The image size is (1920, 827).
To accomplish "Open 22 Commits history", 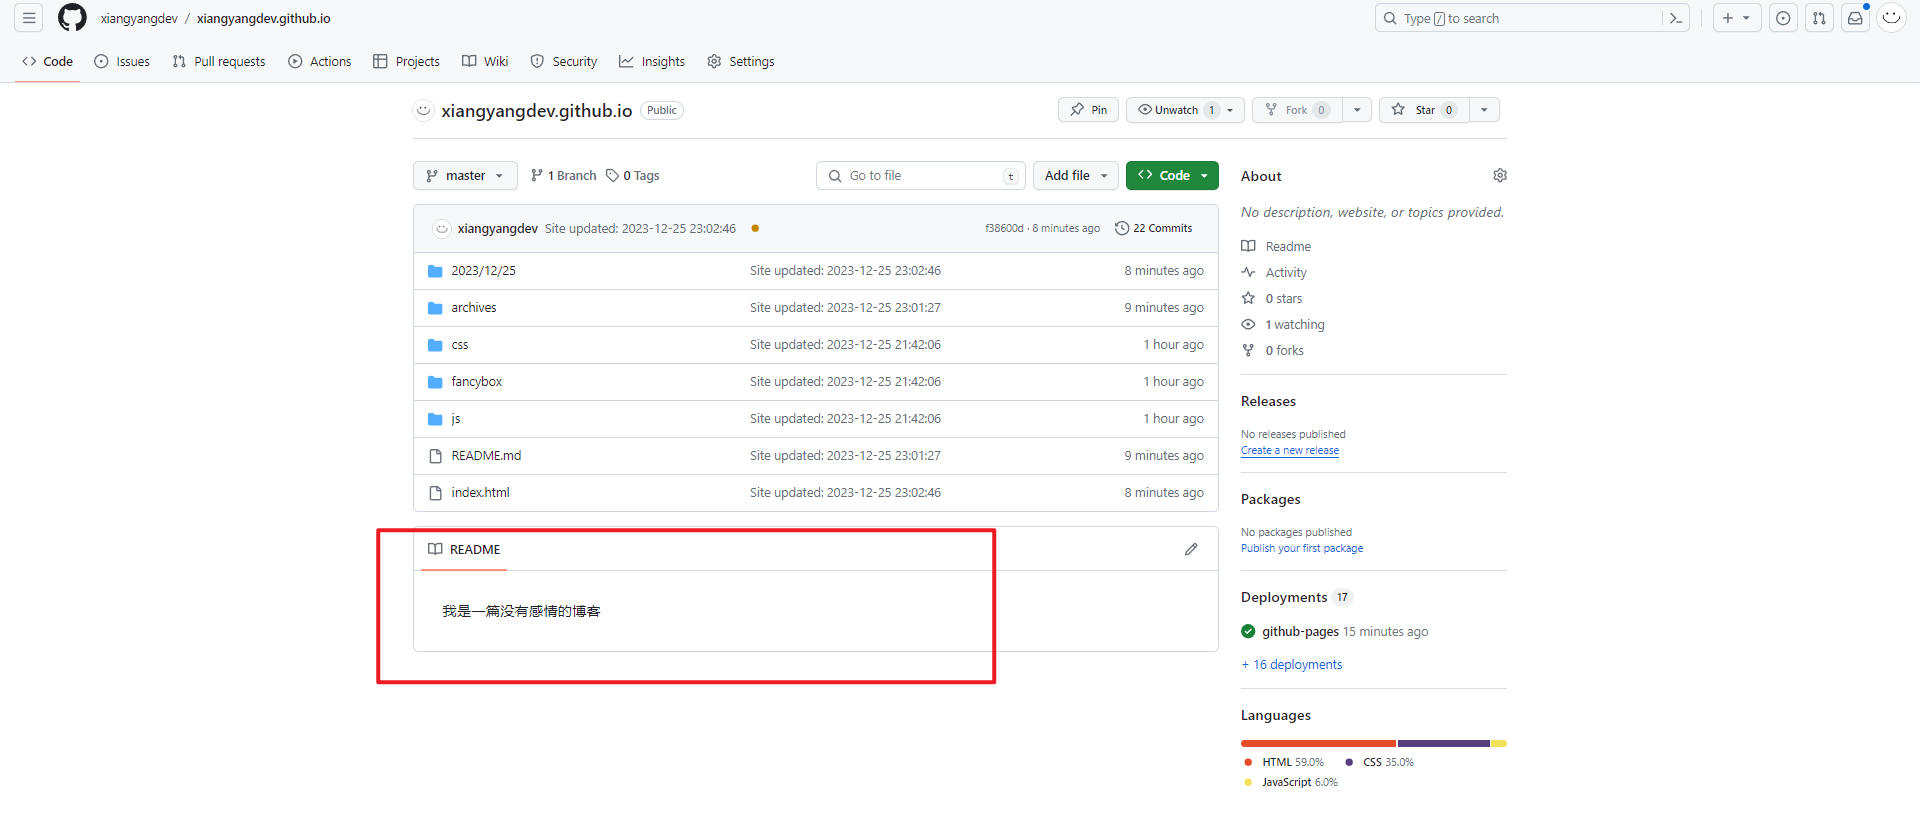I will [1153, 228].
